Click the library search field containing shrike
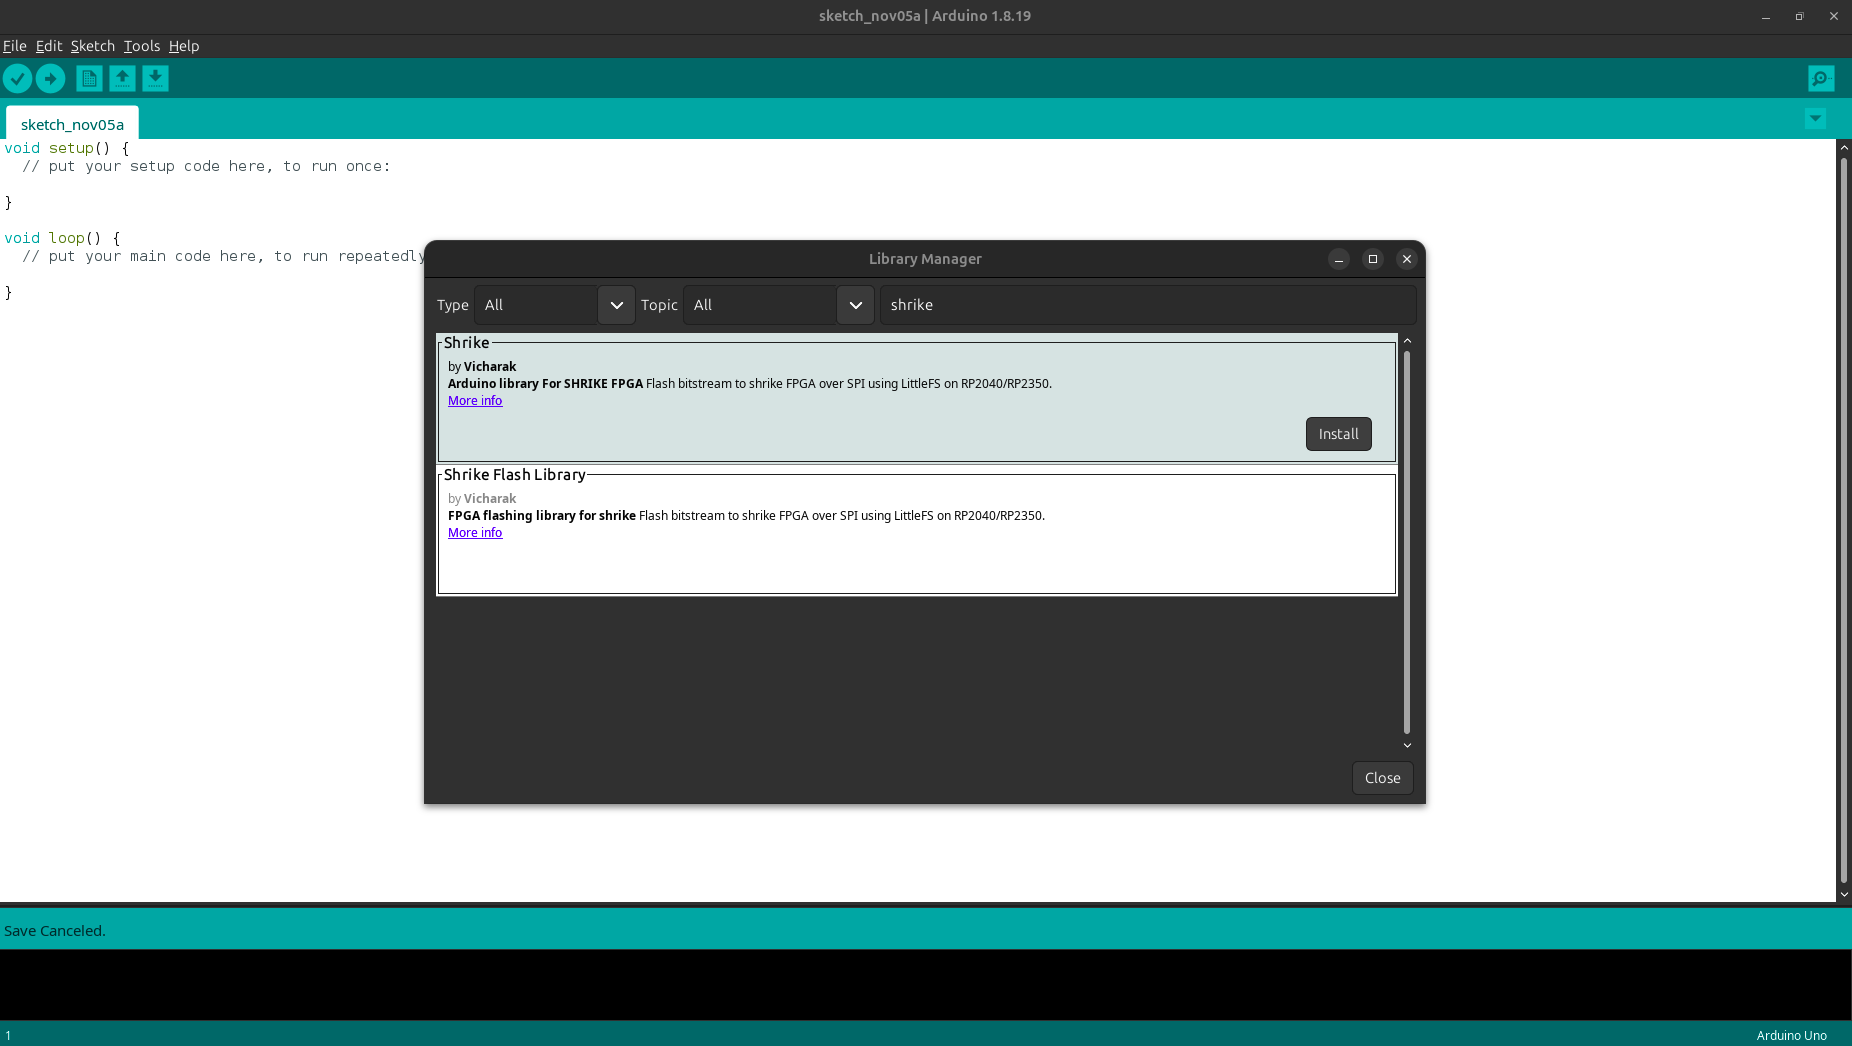This screenshot has width=1852, height=1046. [1147, 305]
